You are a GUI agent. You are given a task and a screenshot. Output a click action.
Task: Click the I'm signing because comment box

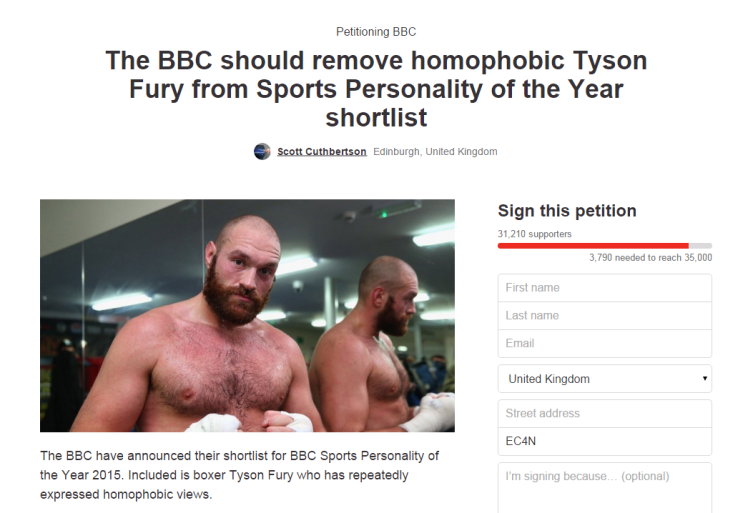coord(604,488)
